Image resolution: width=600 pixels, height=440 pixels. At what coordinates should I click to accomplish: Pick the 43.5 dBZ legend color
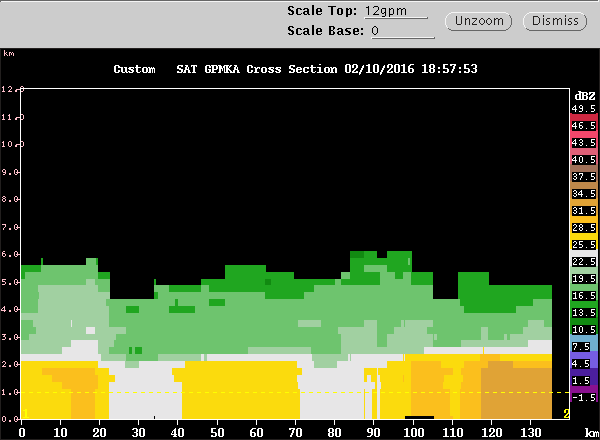(583, 142)
